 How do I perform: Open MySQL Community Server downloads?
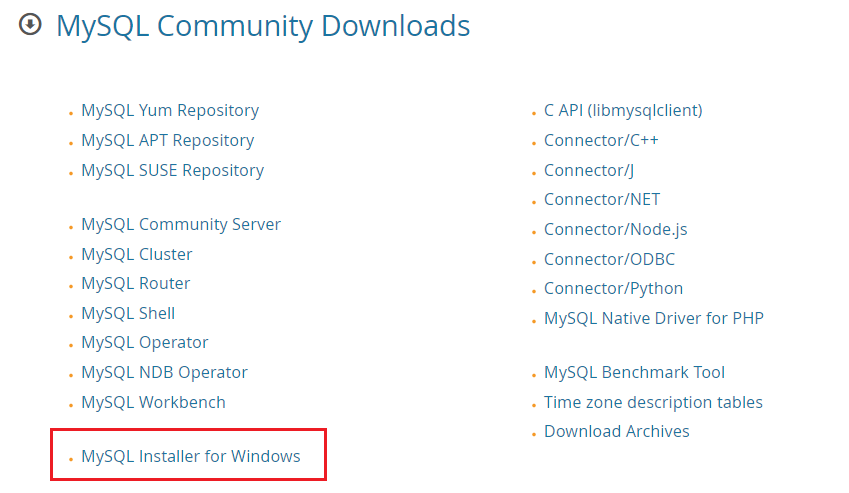point(181,225)
